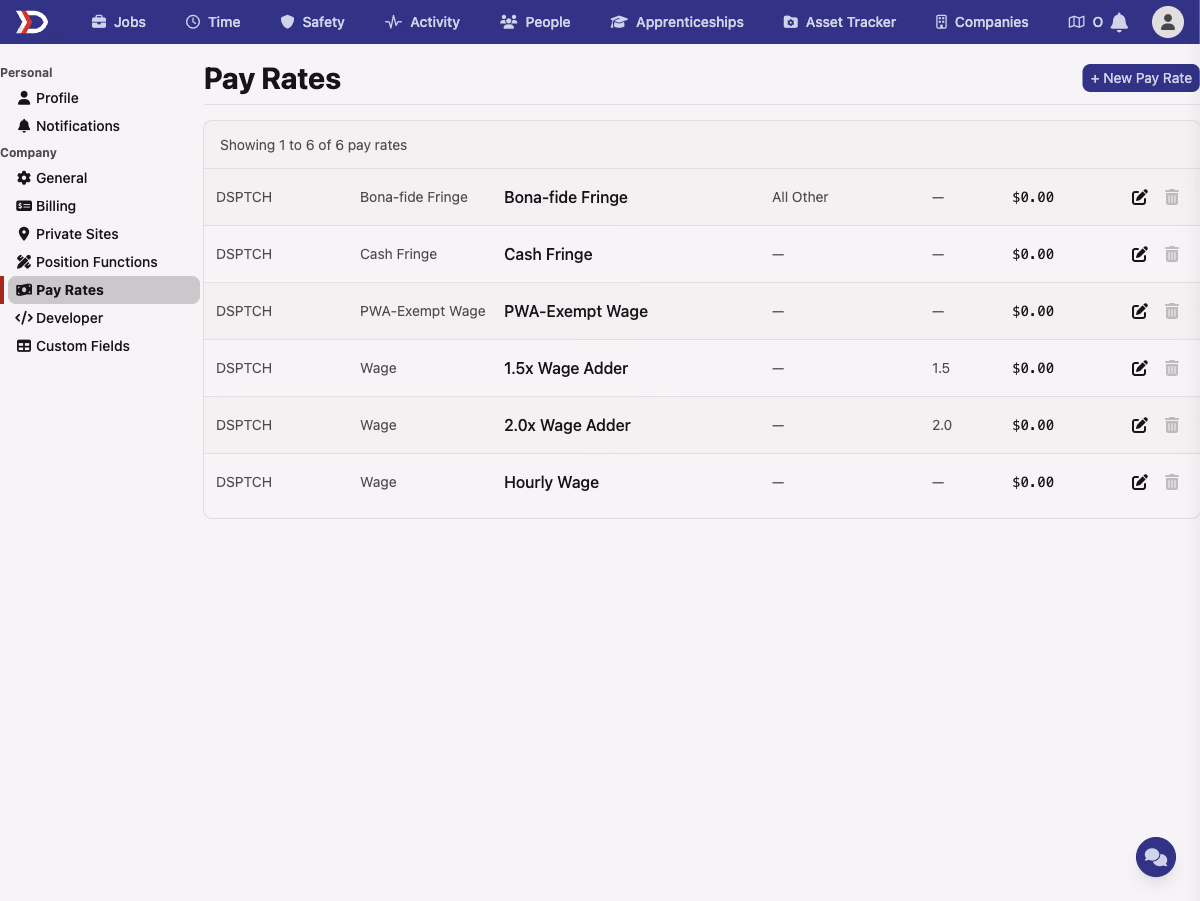Open Apprenticeships in the navigation bar
The image size is (1200, 901).
point(677,22)
